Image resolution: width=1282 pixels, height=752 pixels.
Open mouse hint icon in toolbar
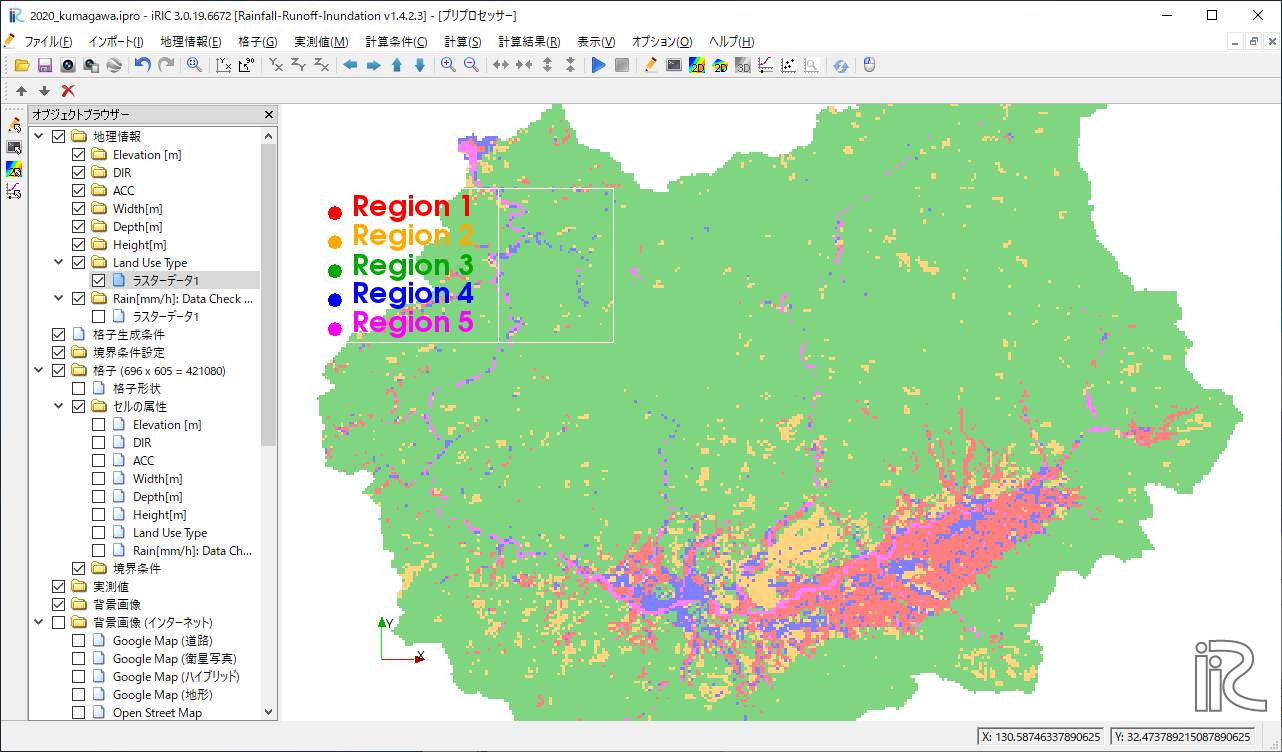pyautogui.click(x=869, y=65)
